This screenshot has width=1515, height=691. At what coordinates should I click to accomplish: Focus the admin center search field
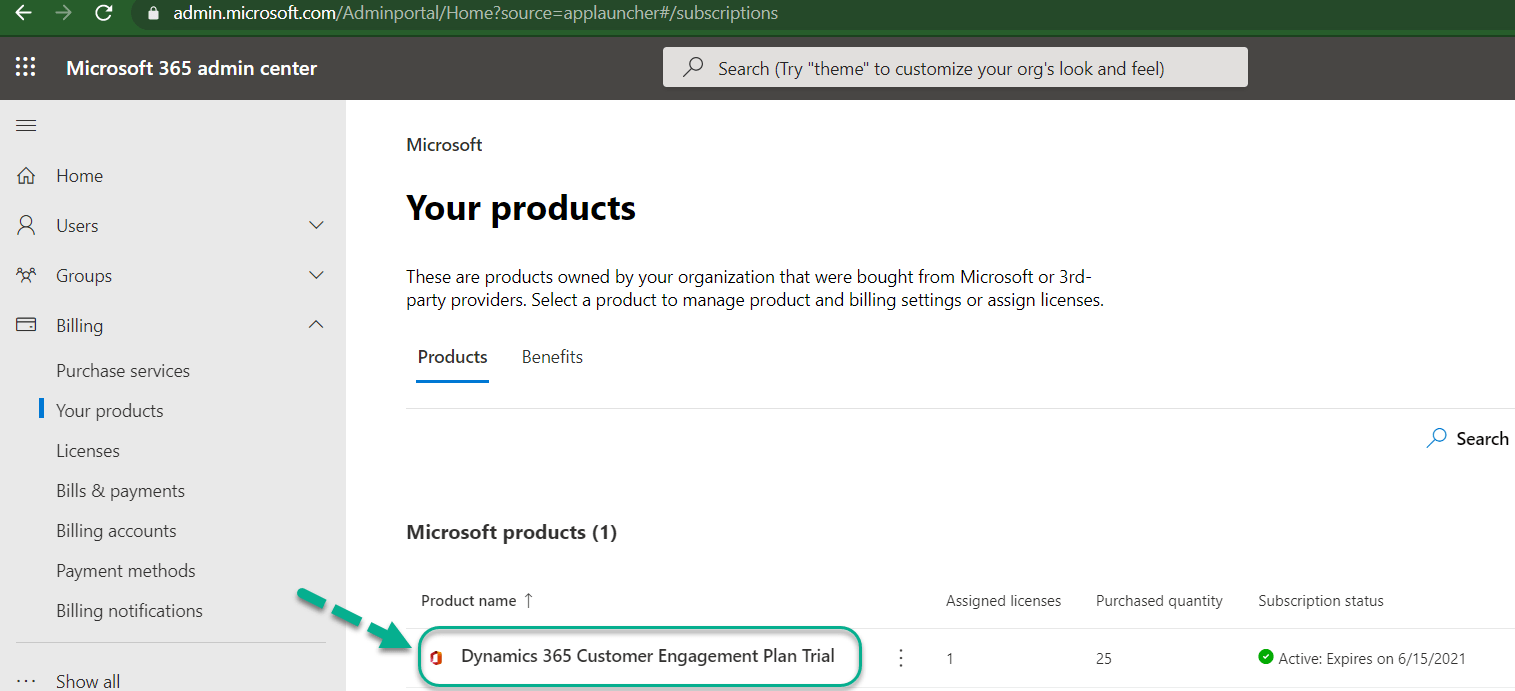955,68
